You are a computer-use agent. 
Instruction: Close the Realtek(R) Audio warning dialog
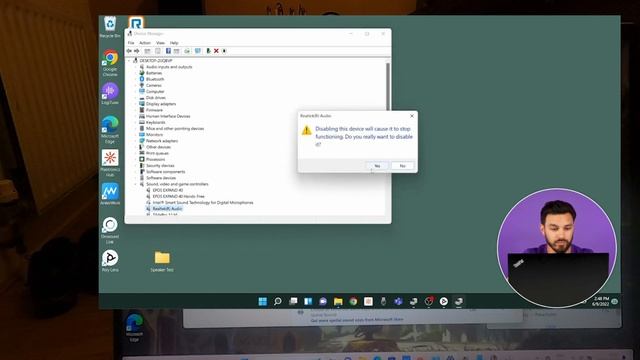411,116
